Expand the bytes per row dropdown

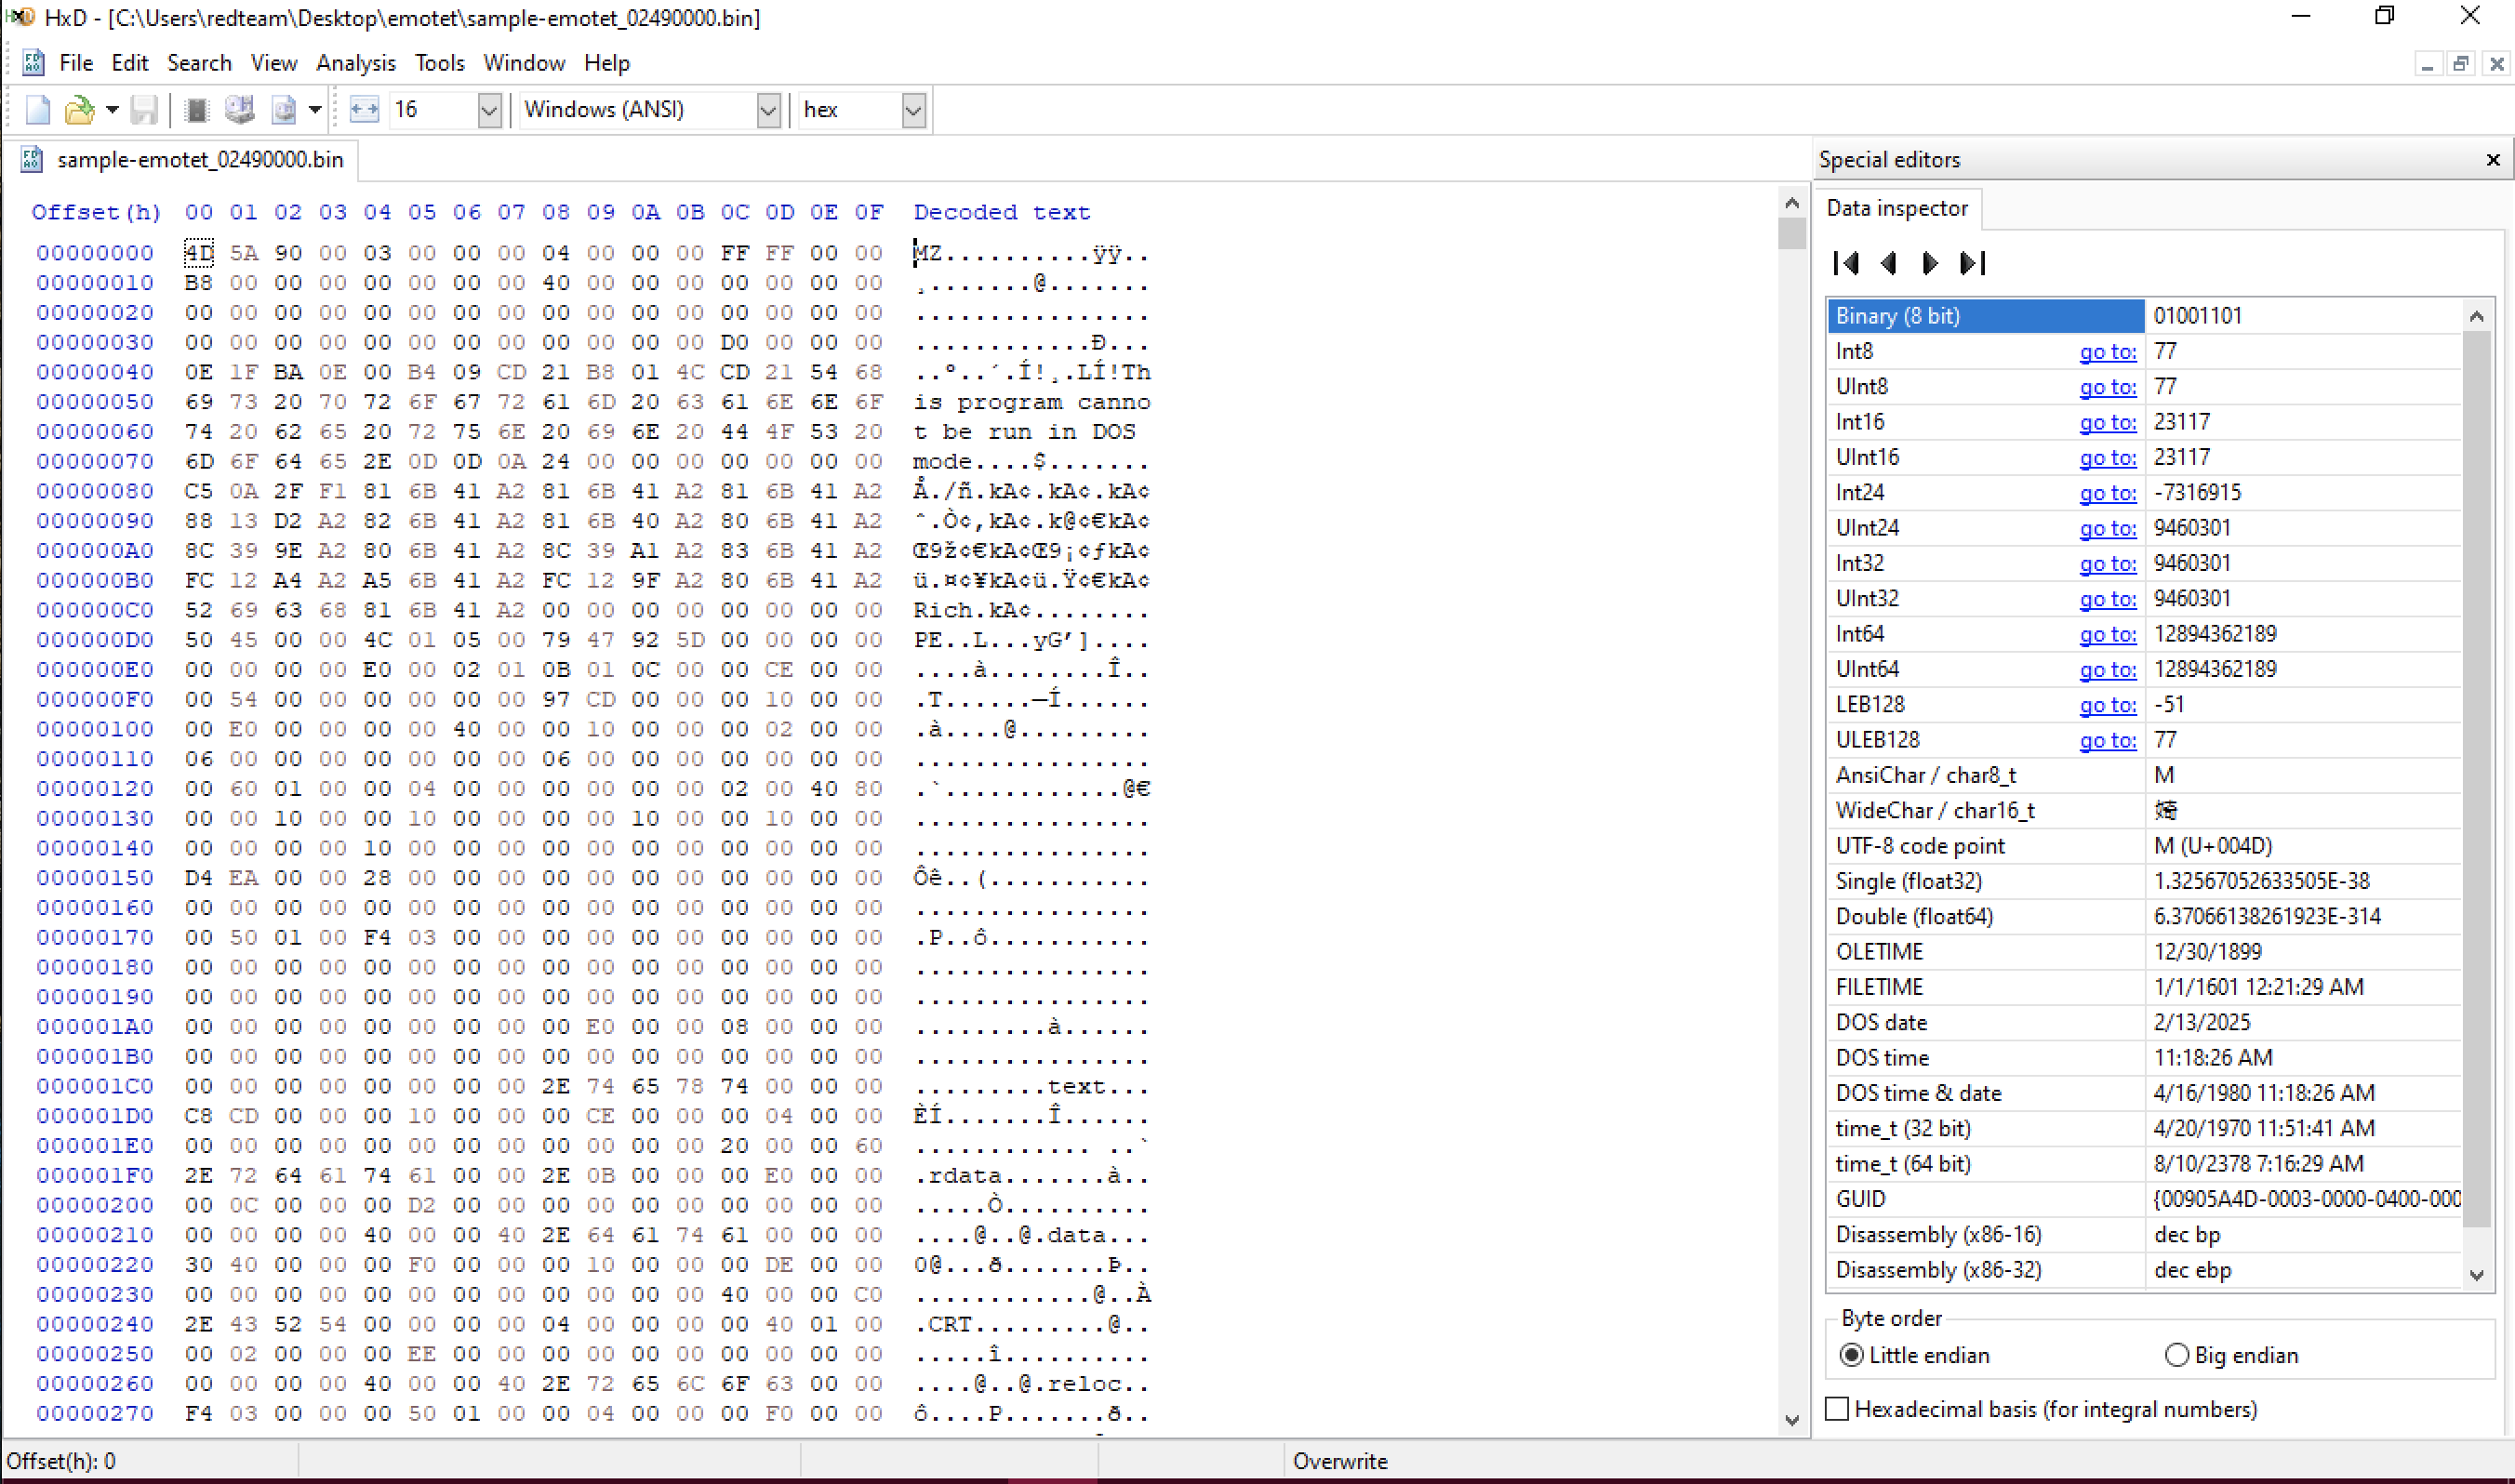pos(489,110)
